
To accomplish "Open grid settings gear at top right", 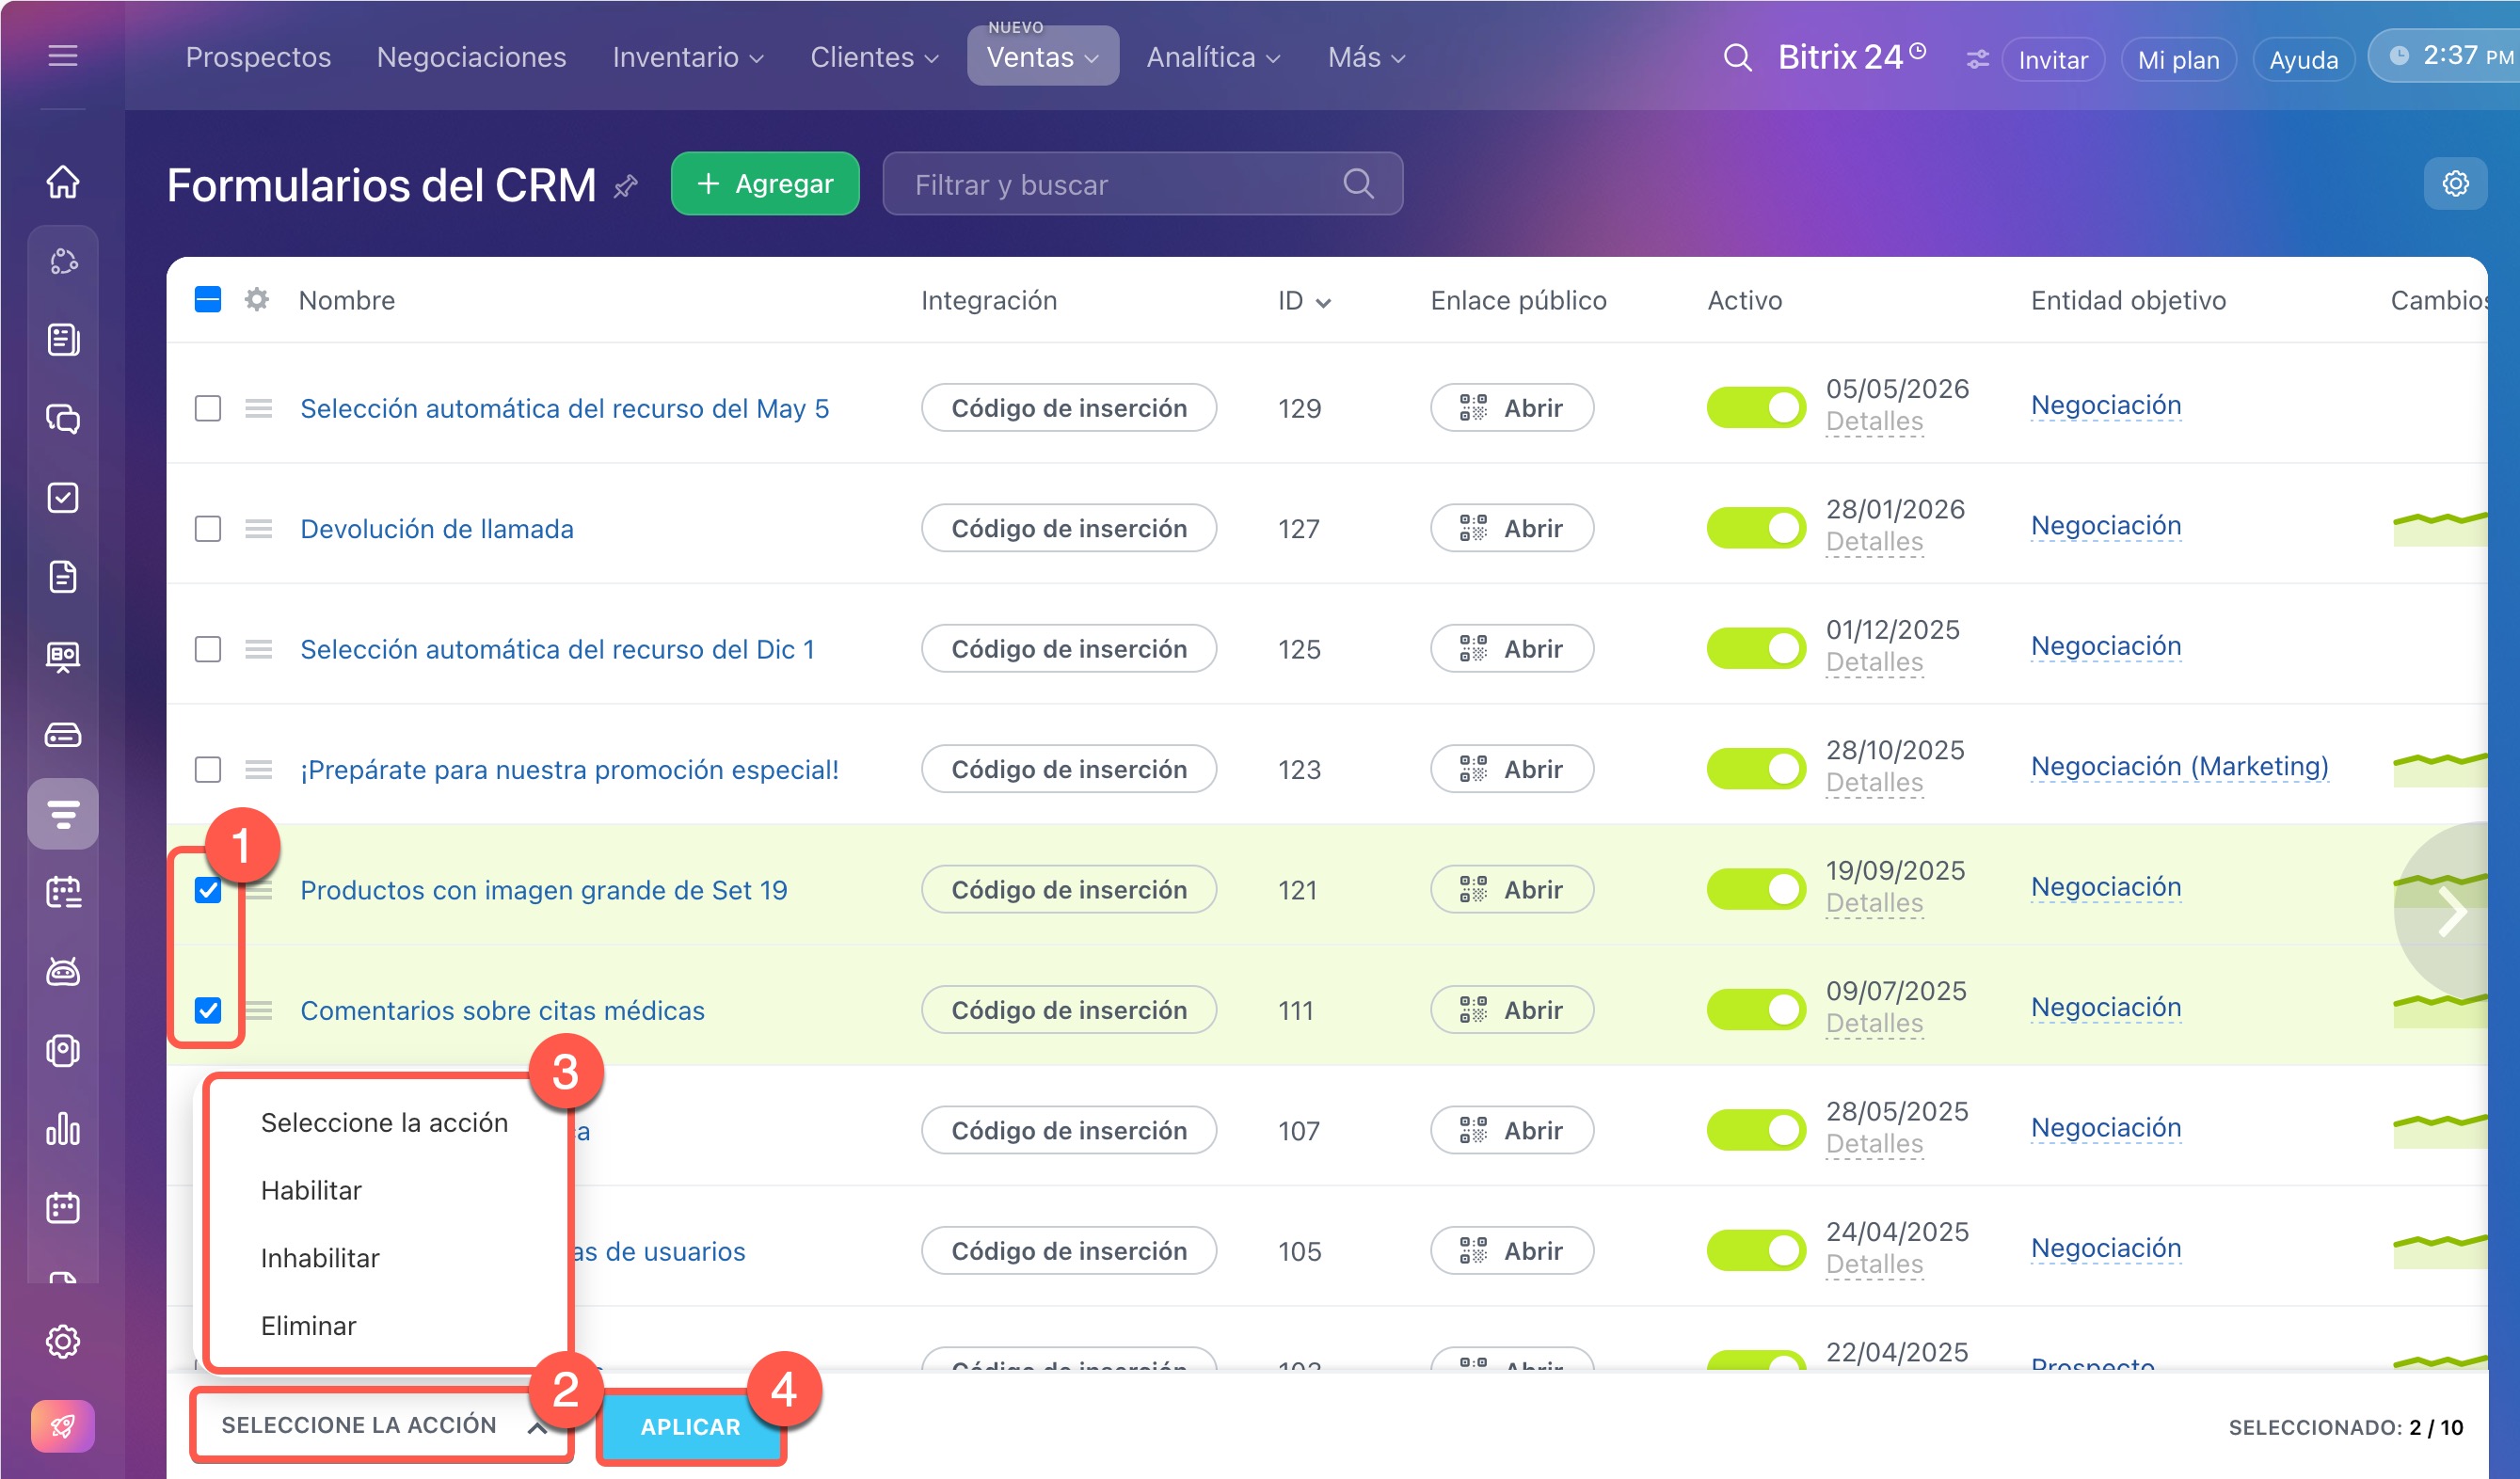I will 2455,184.
